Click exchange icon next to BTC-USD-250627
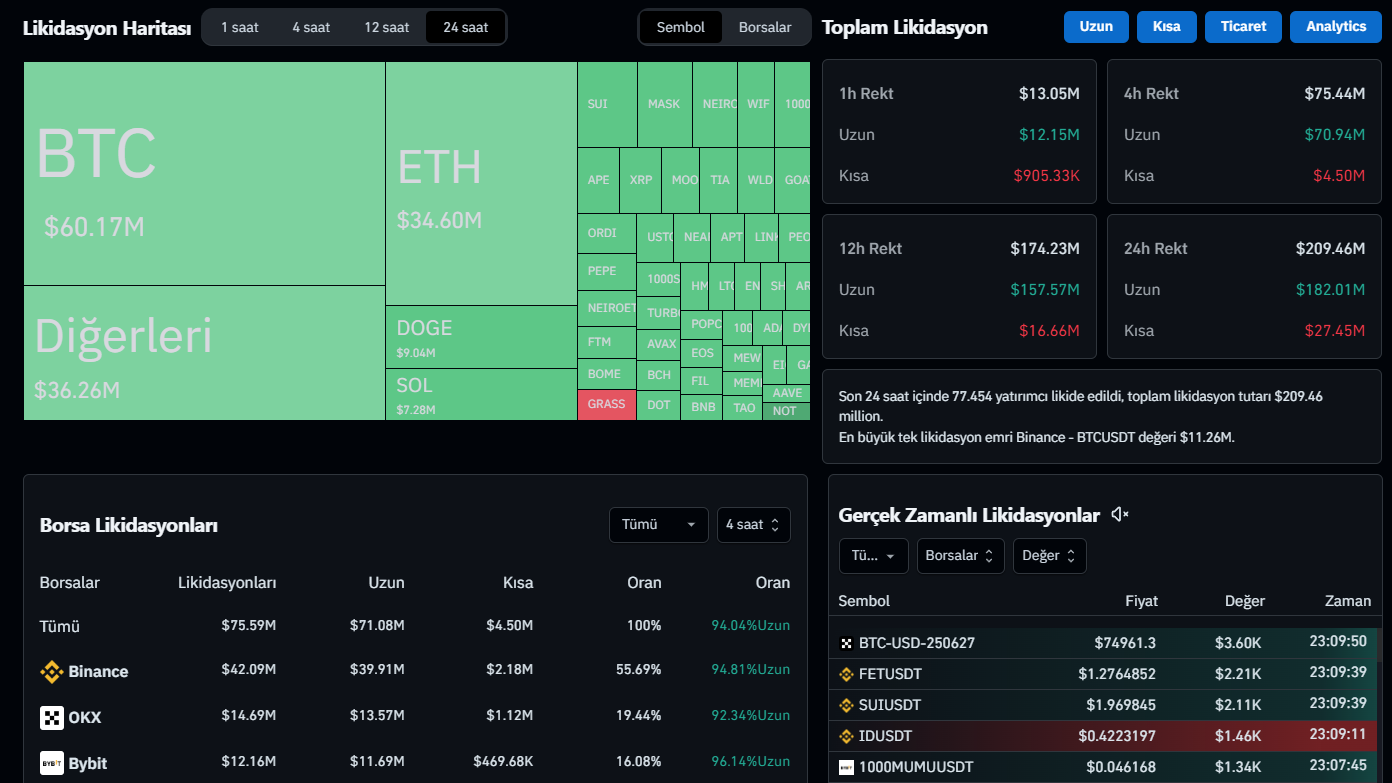 [x=847, y=643]
